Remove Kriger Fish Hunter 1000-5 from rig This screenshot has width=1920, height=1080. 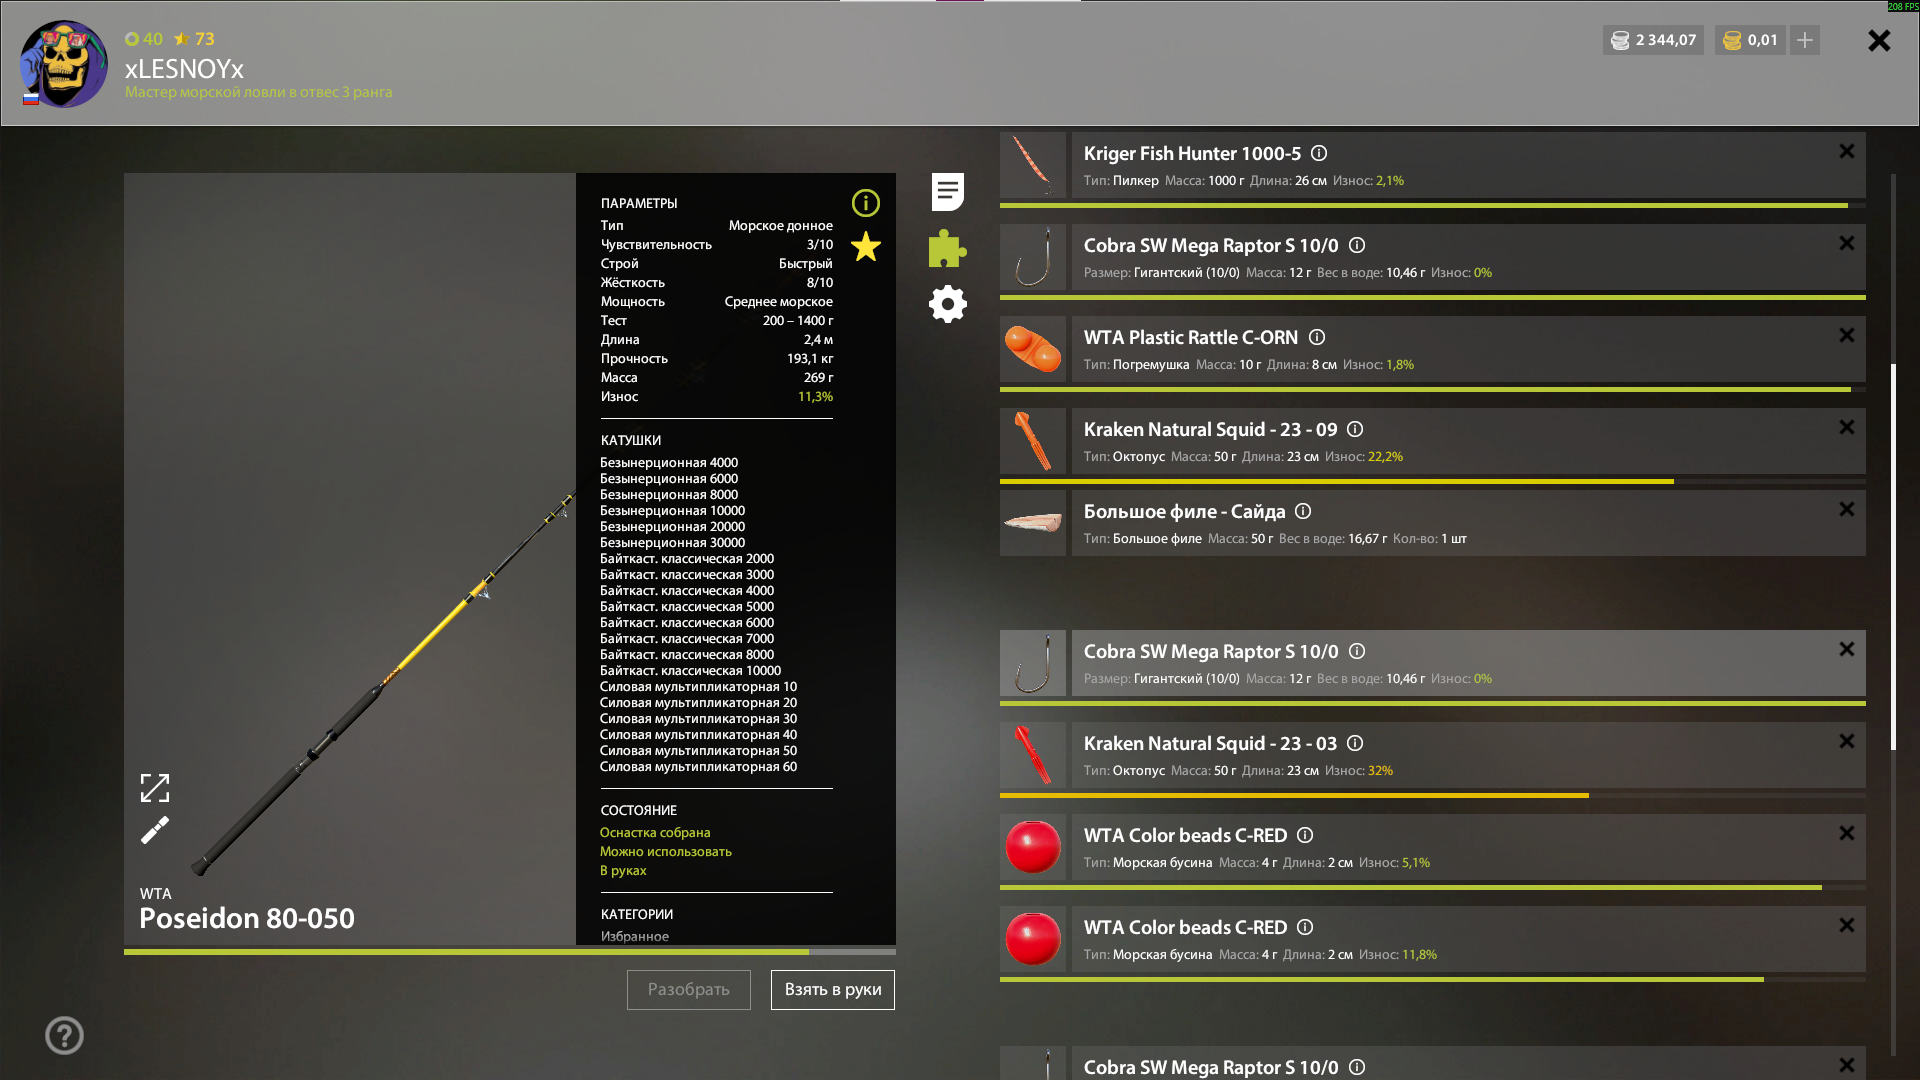1847,151
